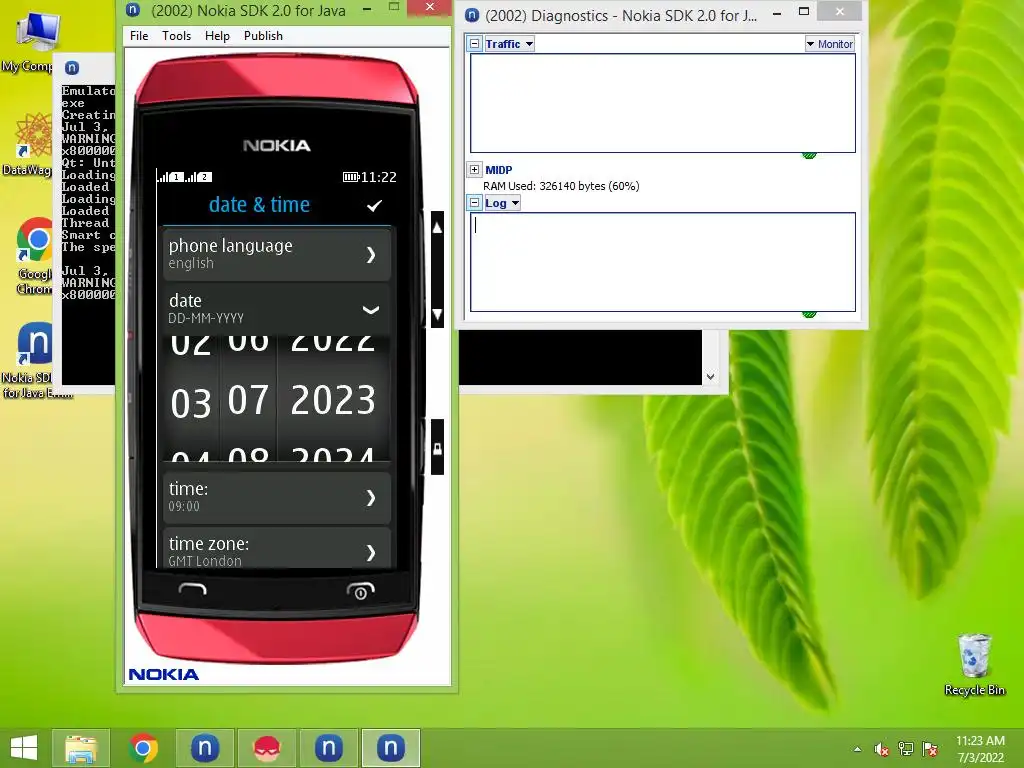Click the RAM Used 326140 bytes text
The height and width of the screenshot is (768, 1024).
[561, 186]
